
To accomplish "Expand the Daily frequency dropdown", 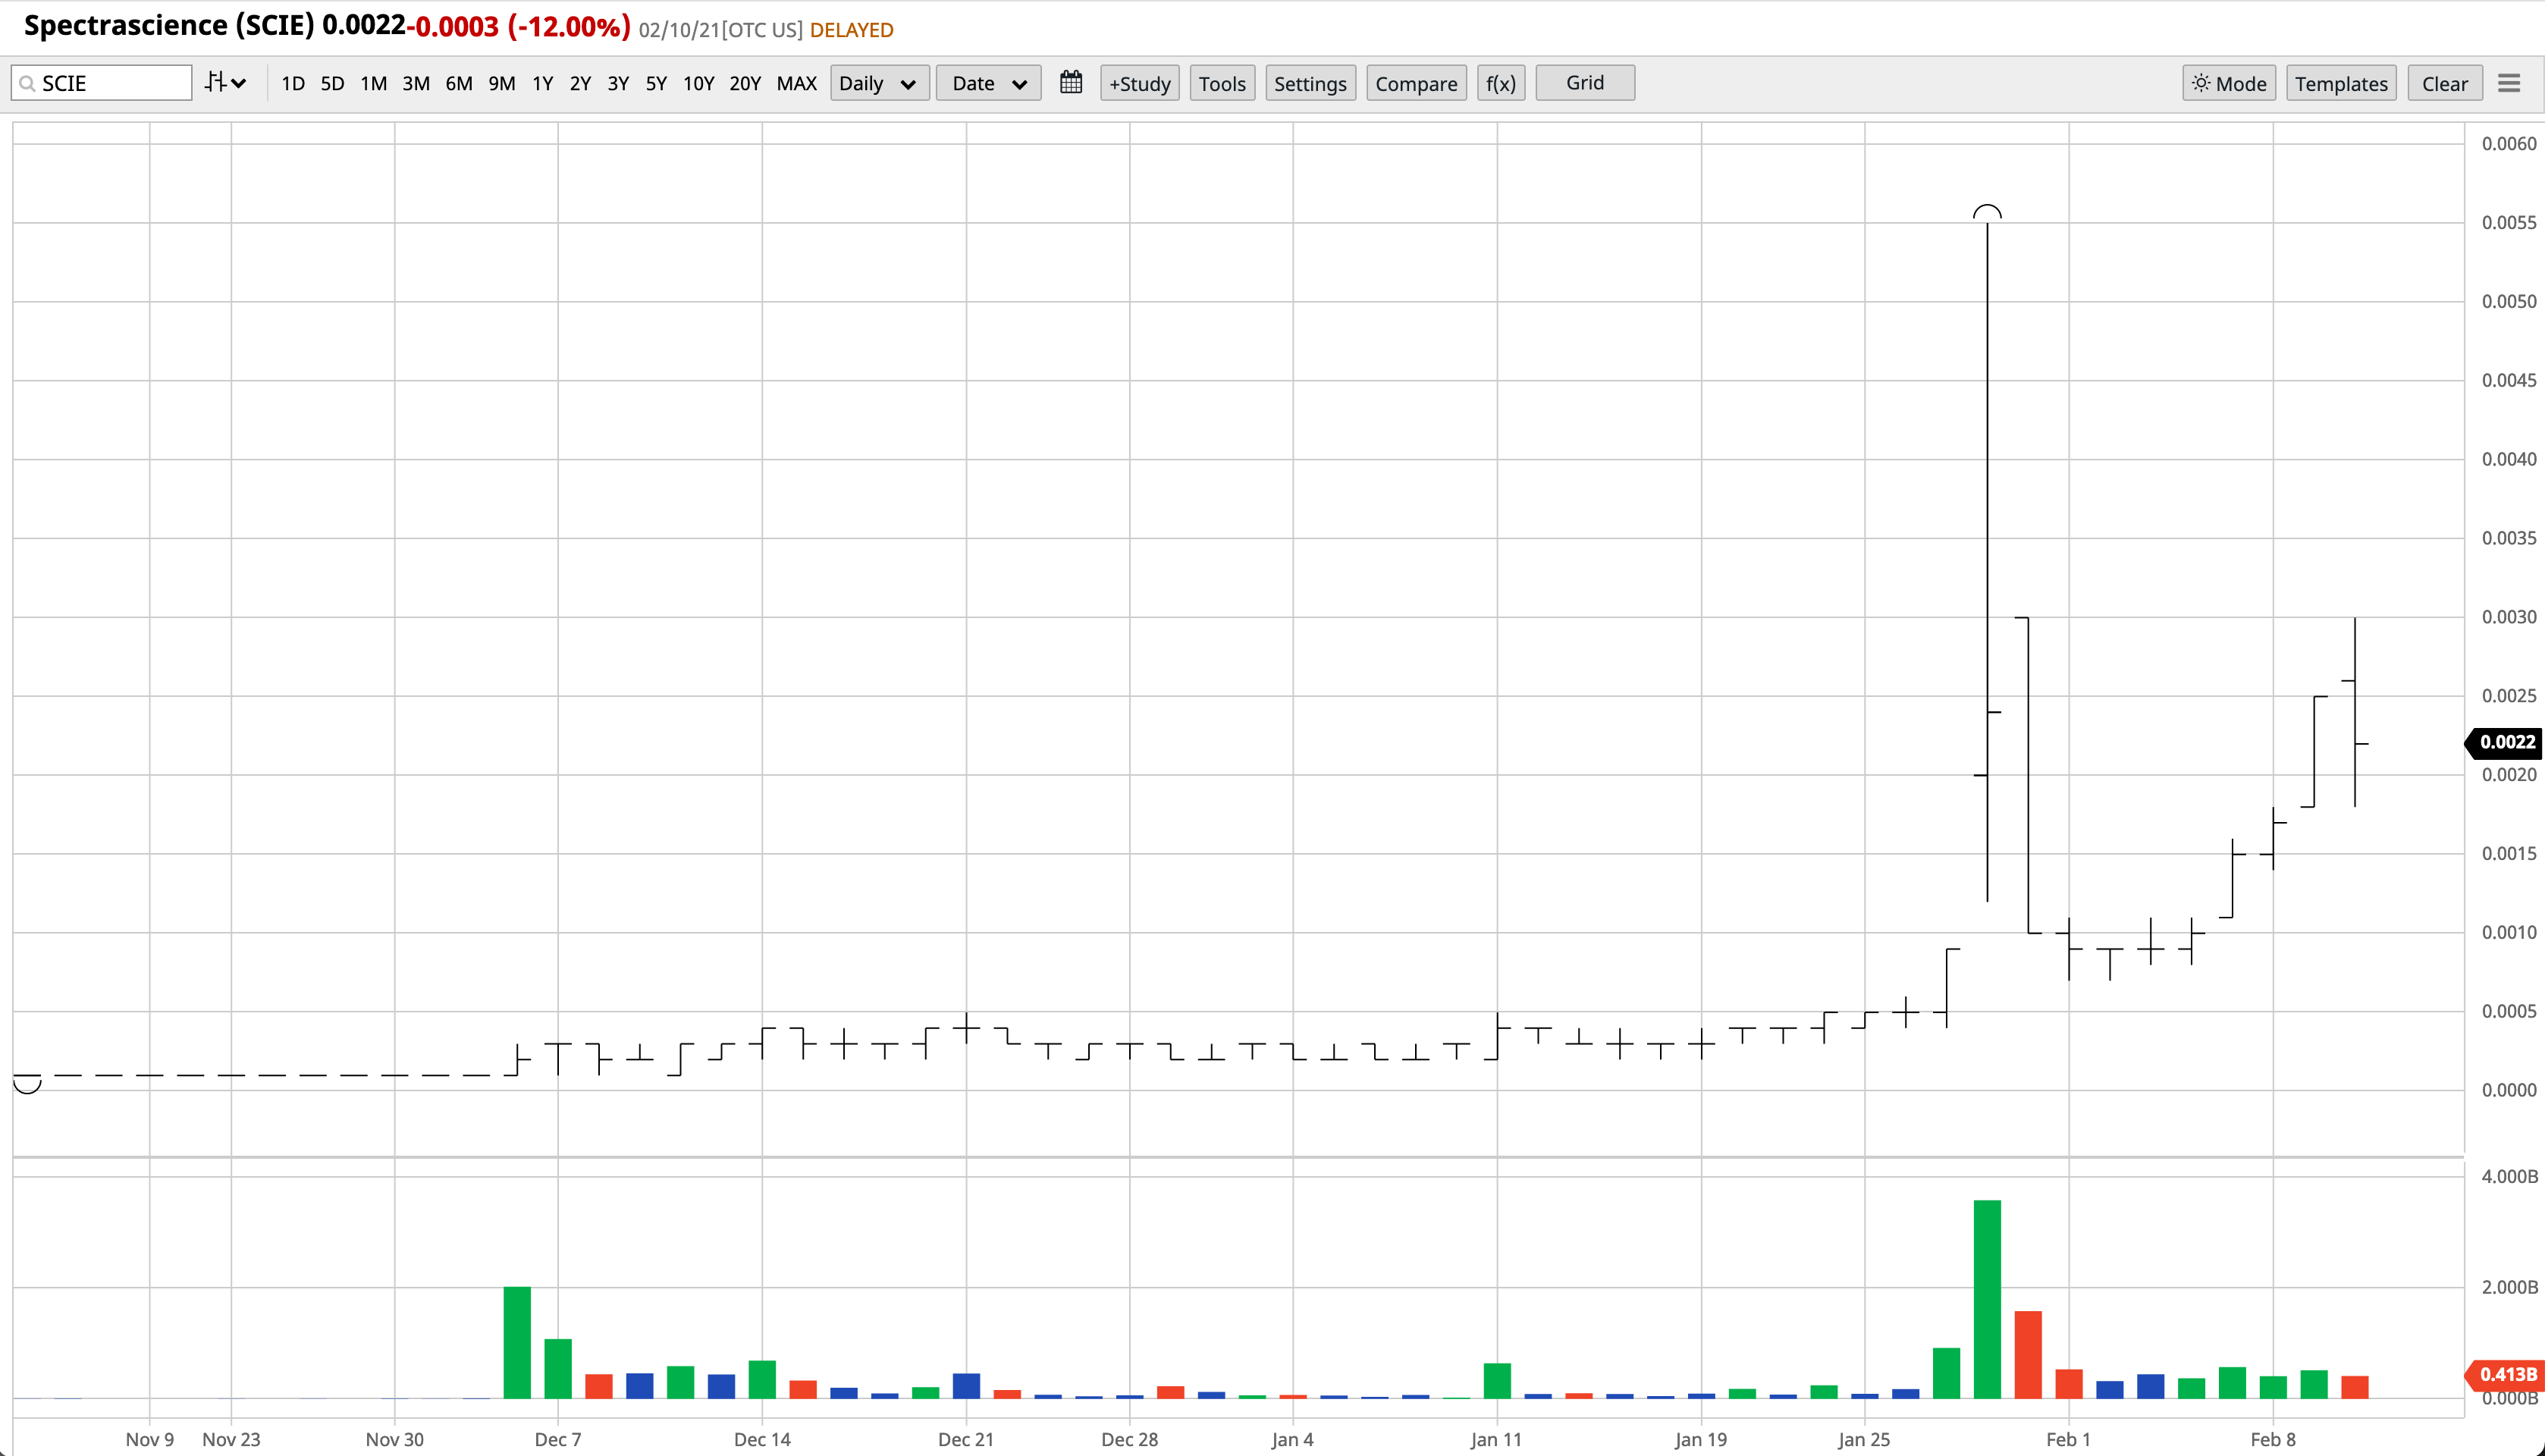I will click(x=878, y=83).
